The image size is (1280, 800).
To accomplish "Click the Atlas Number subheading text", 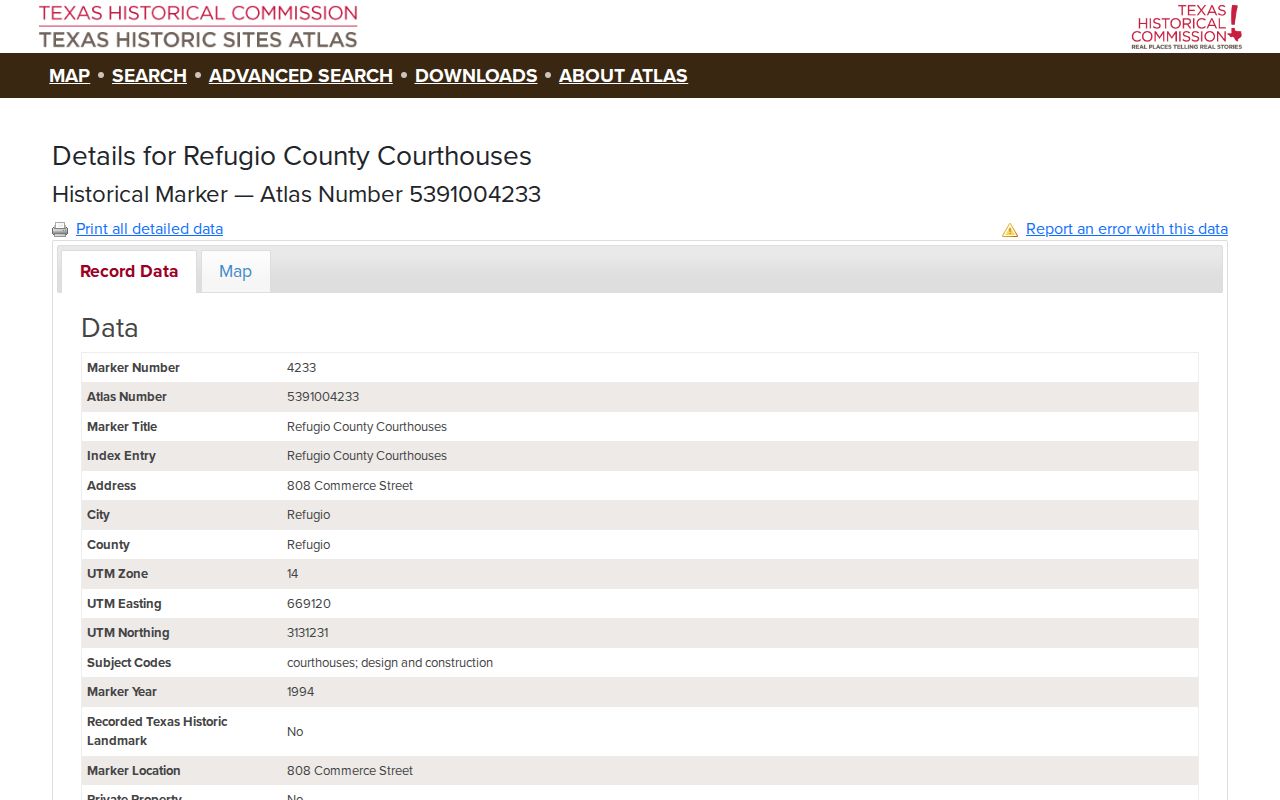I will (296, 194).
